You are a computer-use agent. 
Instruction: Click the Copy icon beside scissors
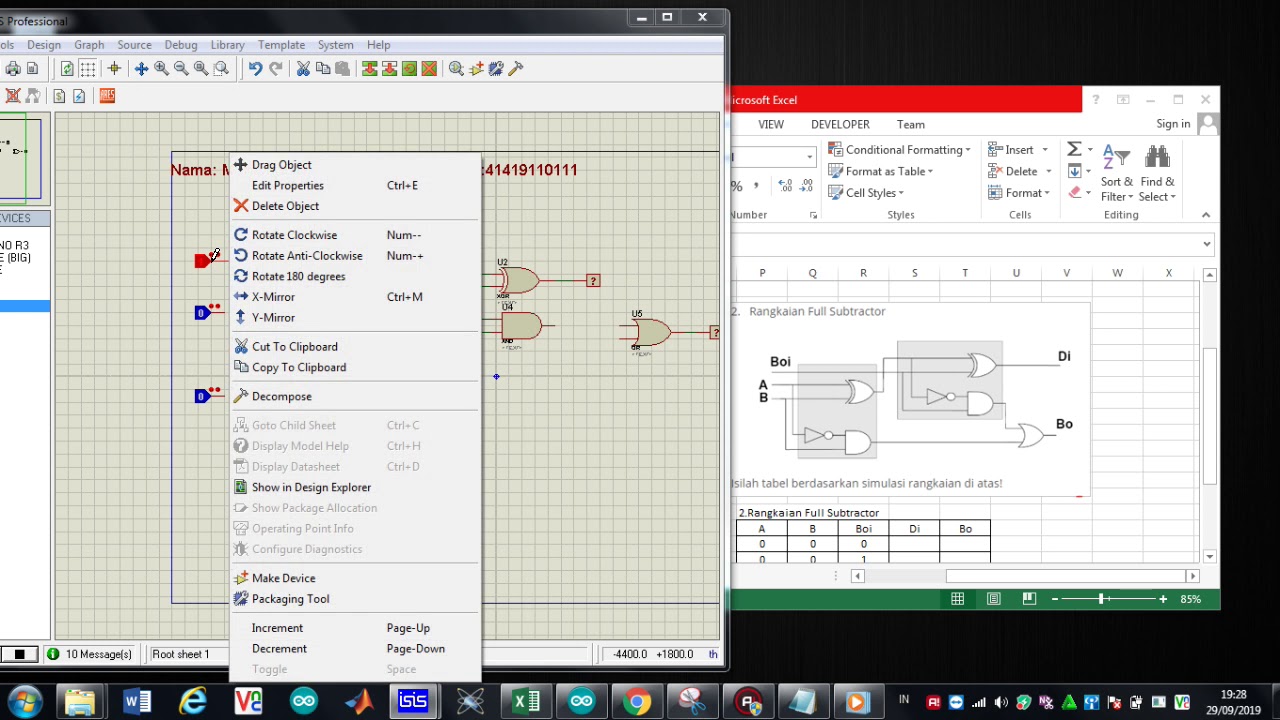(x=322, y=68)
